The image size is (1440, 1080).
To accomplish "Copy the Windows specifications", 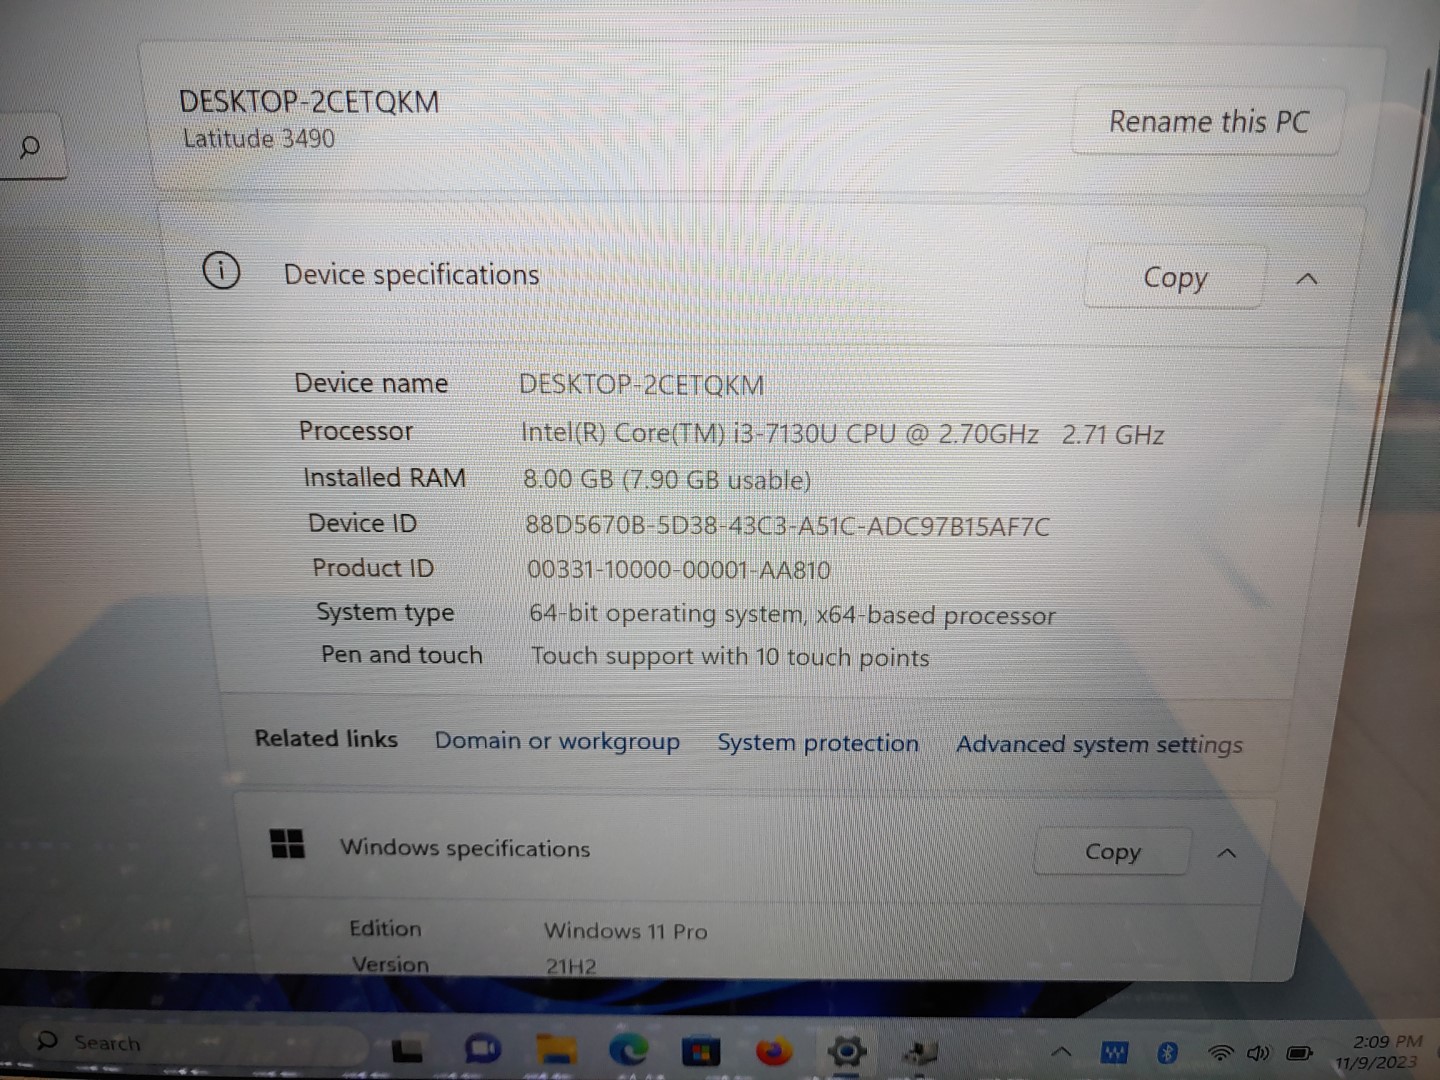I will pyautogui.click(x=1112, y=852).
